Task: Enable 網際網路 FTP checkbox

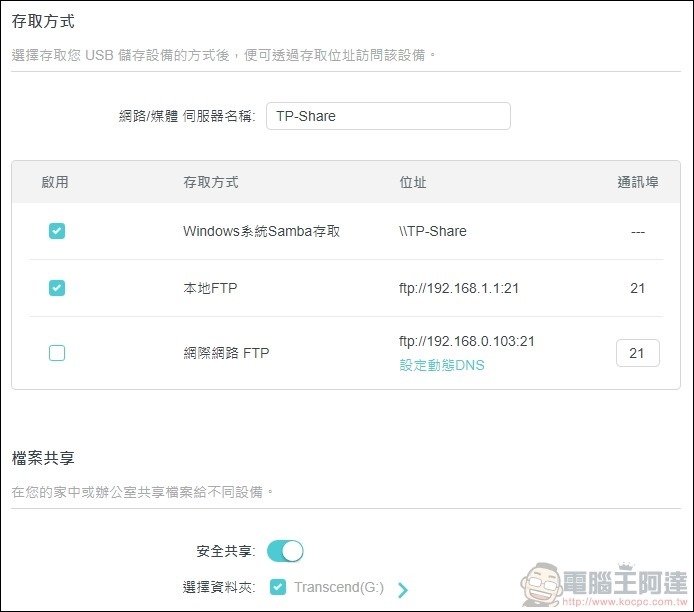Action: coord(57,353)
